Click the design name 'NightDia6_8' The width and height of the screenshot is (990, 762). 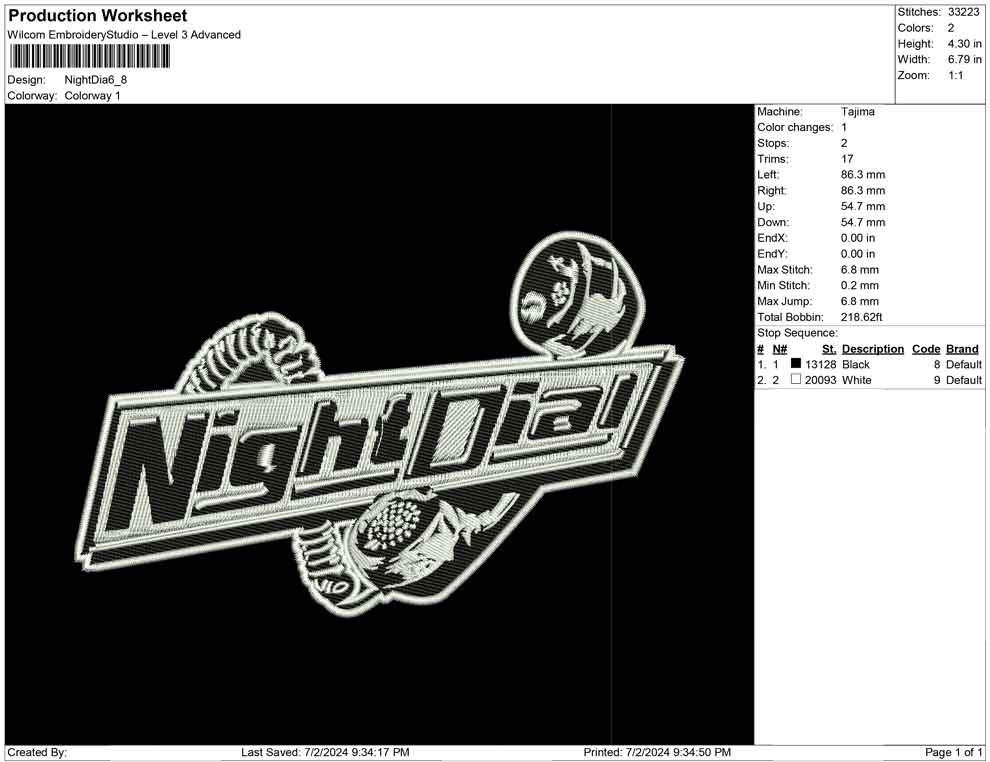96,80
